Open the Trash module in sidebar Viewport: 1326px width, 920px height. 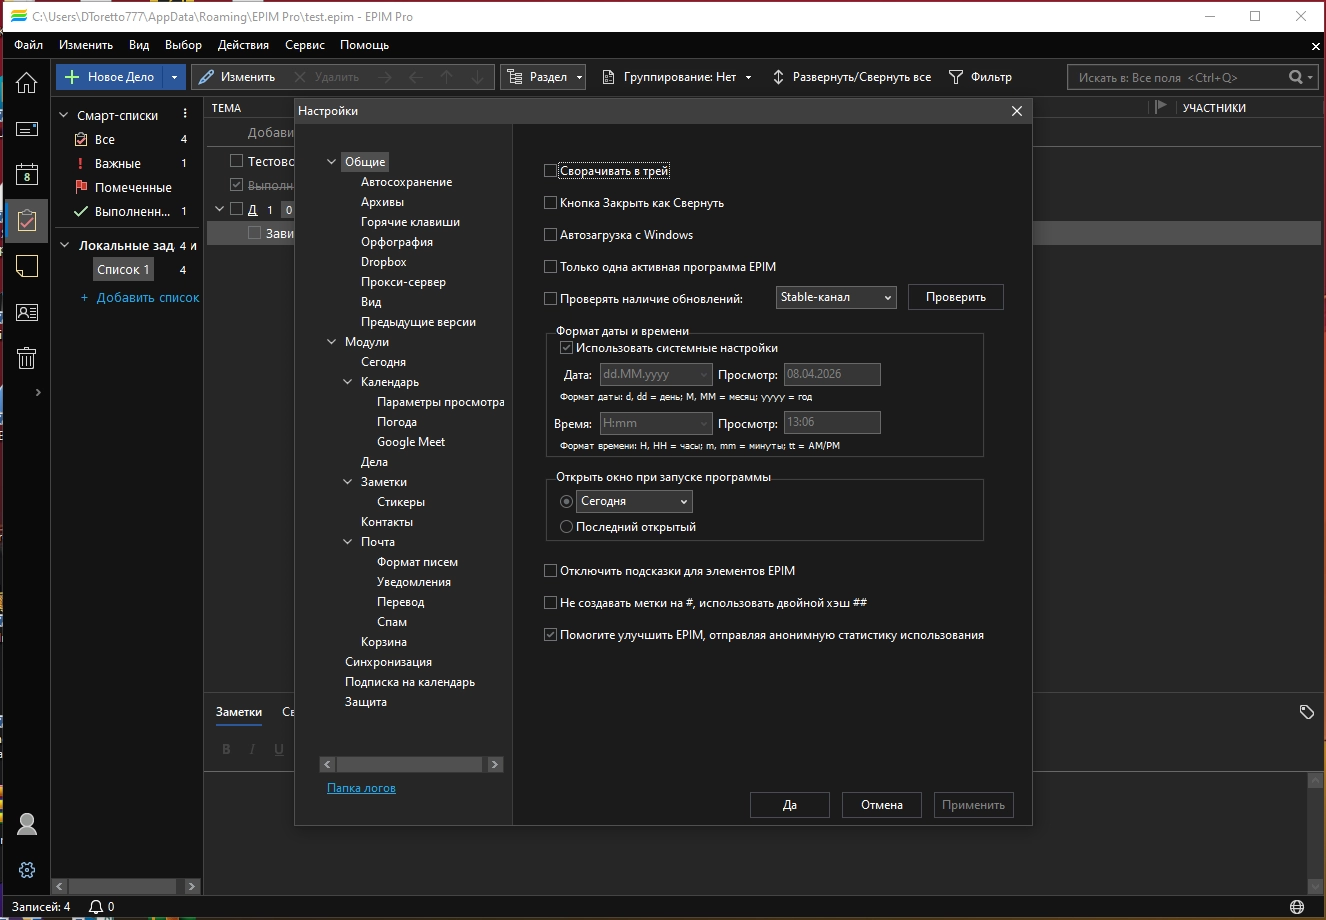pyautogui.click(x=26, y=358)
